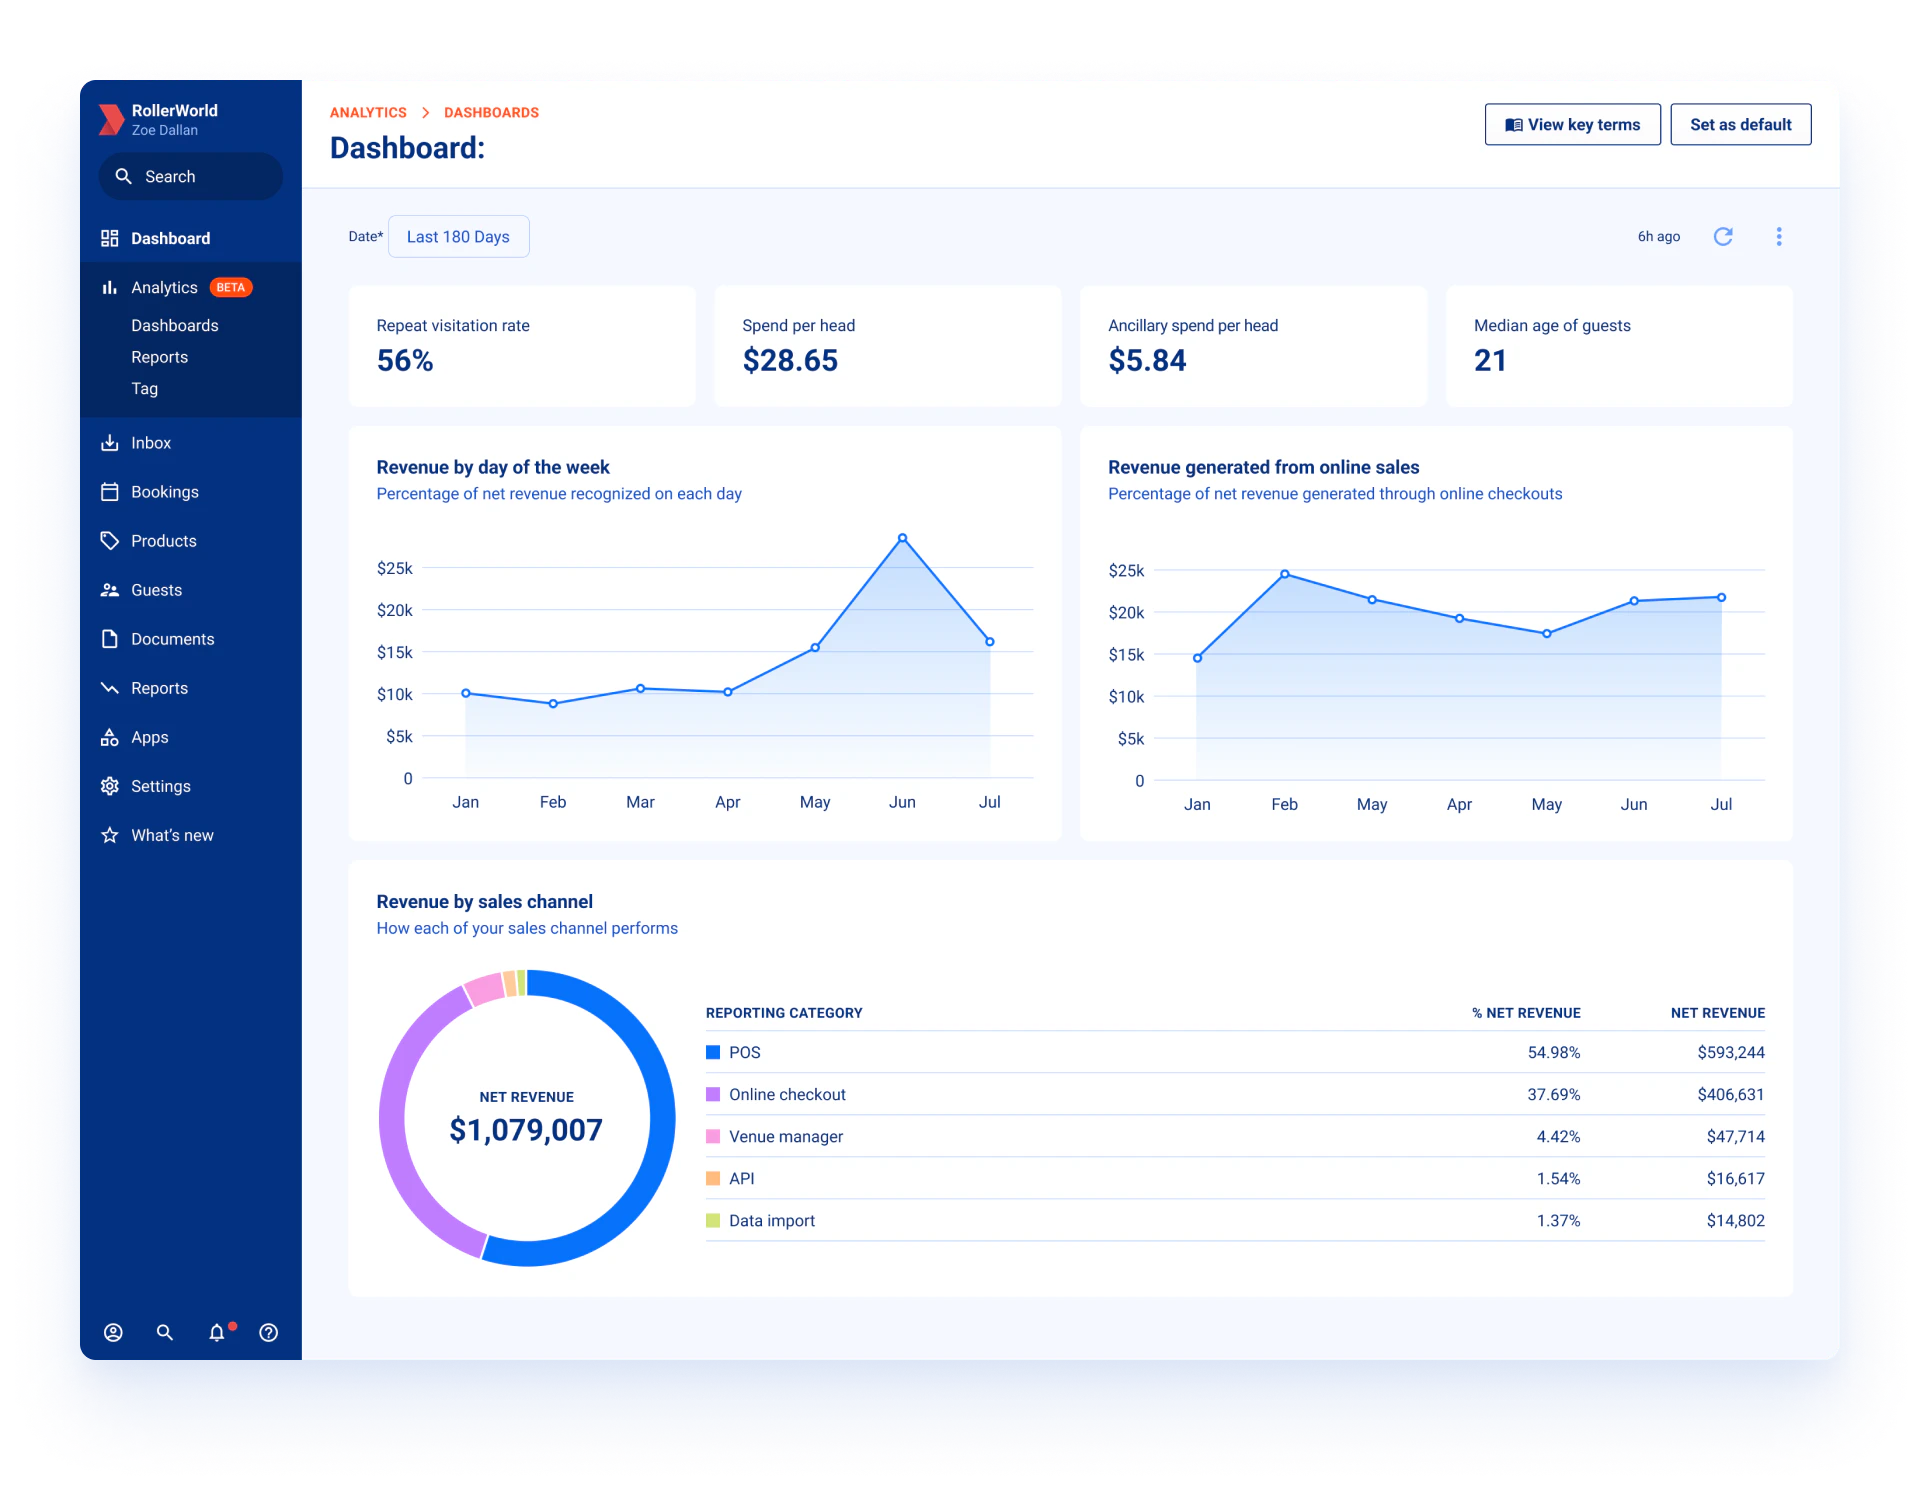The image size is (1920, 1488).
Task: Select Tag under Analytics
Action: [x=144, y=389]
